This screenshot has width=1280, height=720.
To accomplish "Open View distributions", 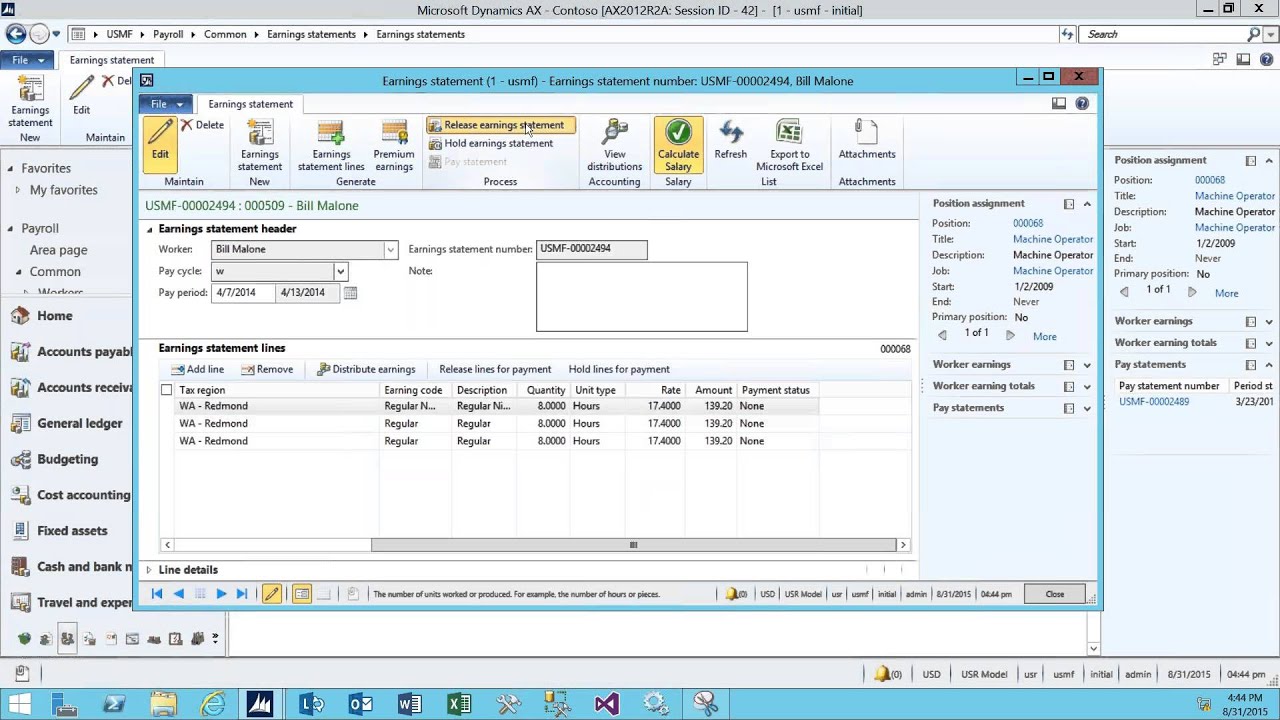I will (615, 146).
